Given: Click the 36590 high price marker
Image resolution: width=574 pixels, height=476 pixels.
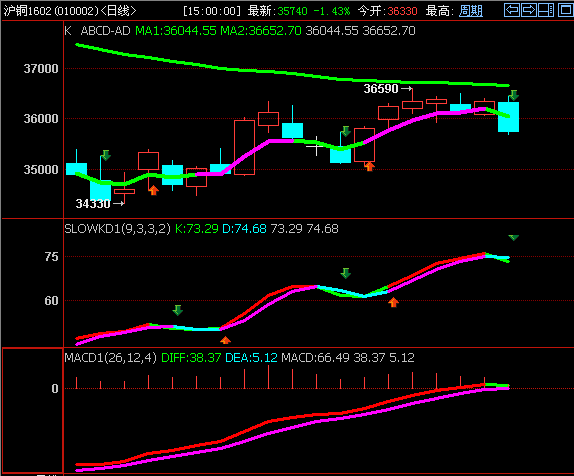Looking at the screenshot, I should (x=381, y=89).
